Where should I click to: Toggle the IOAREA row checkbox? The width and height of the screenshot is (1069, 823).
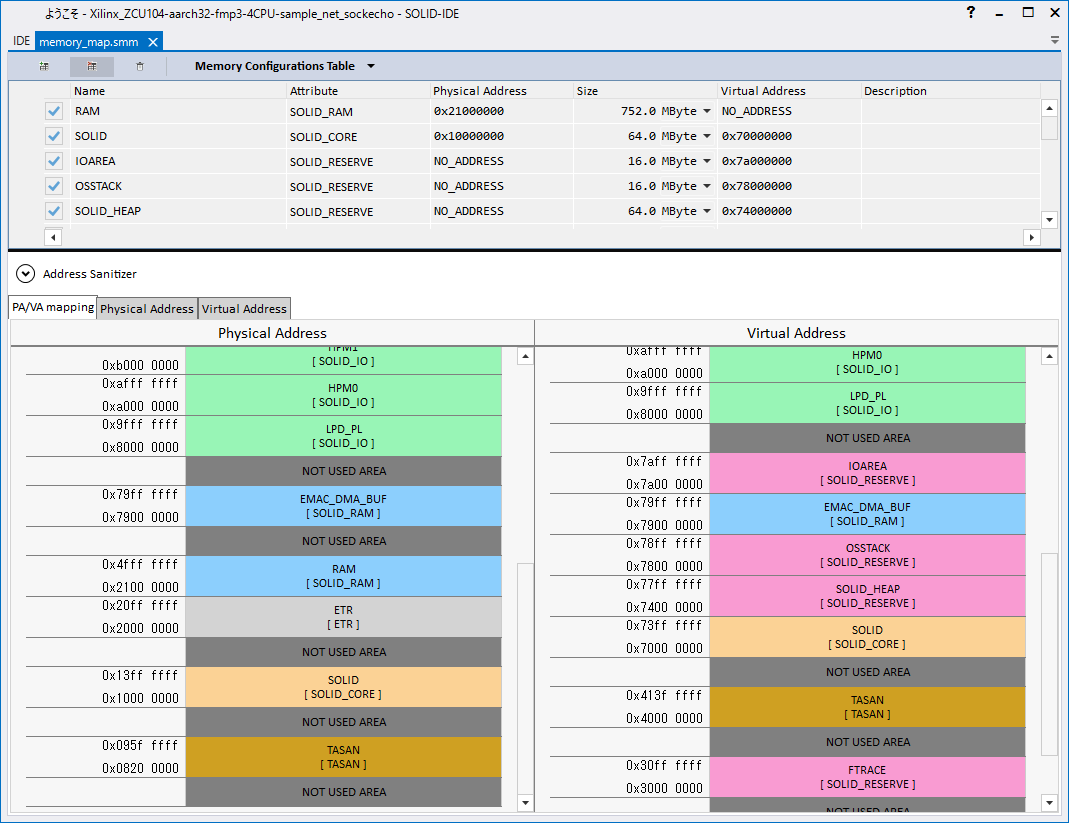coord(54,161)
